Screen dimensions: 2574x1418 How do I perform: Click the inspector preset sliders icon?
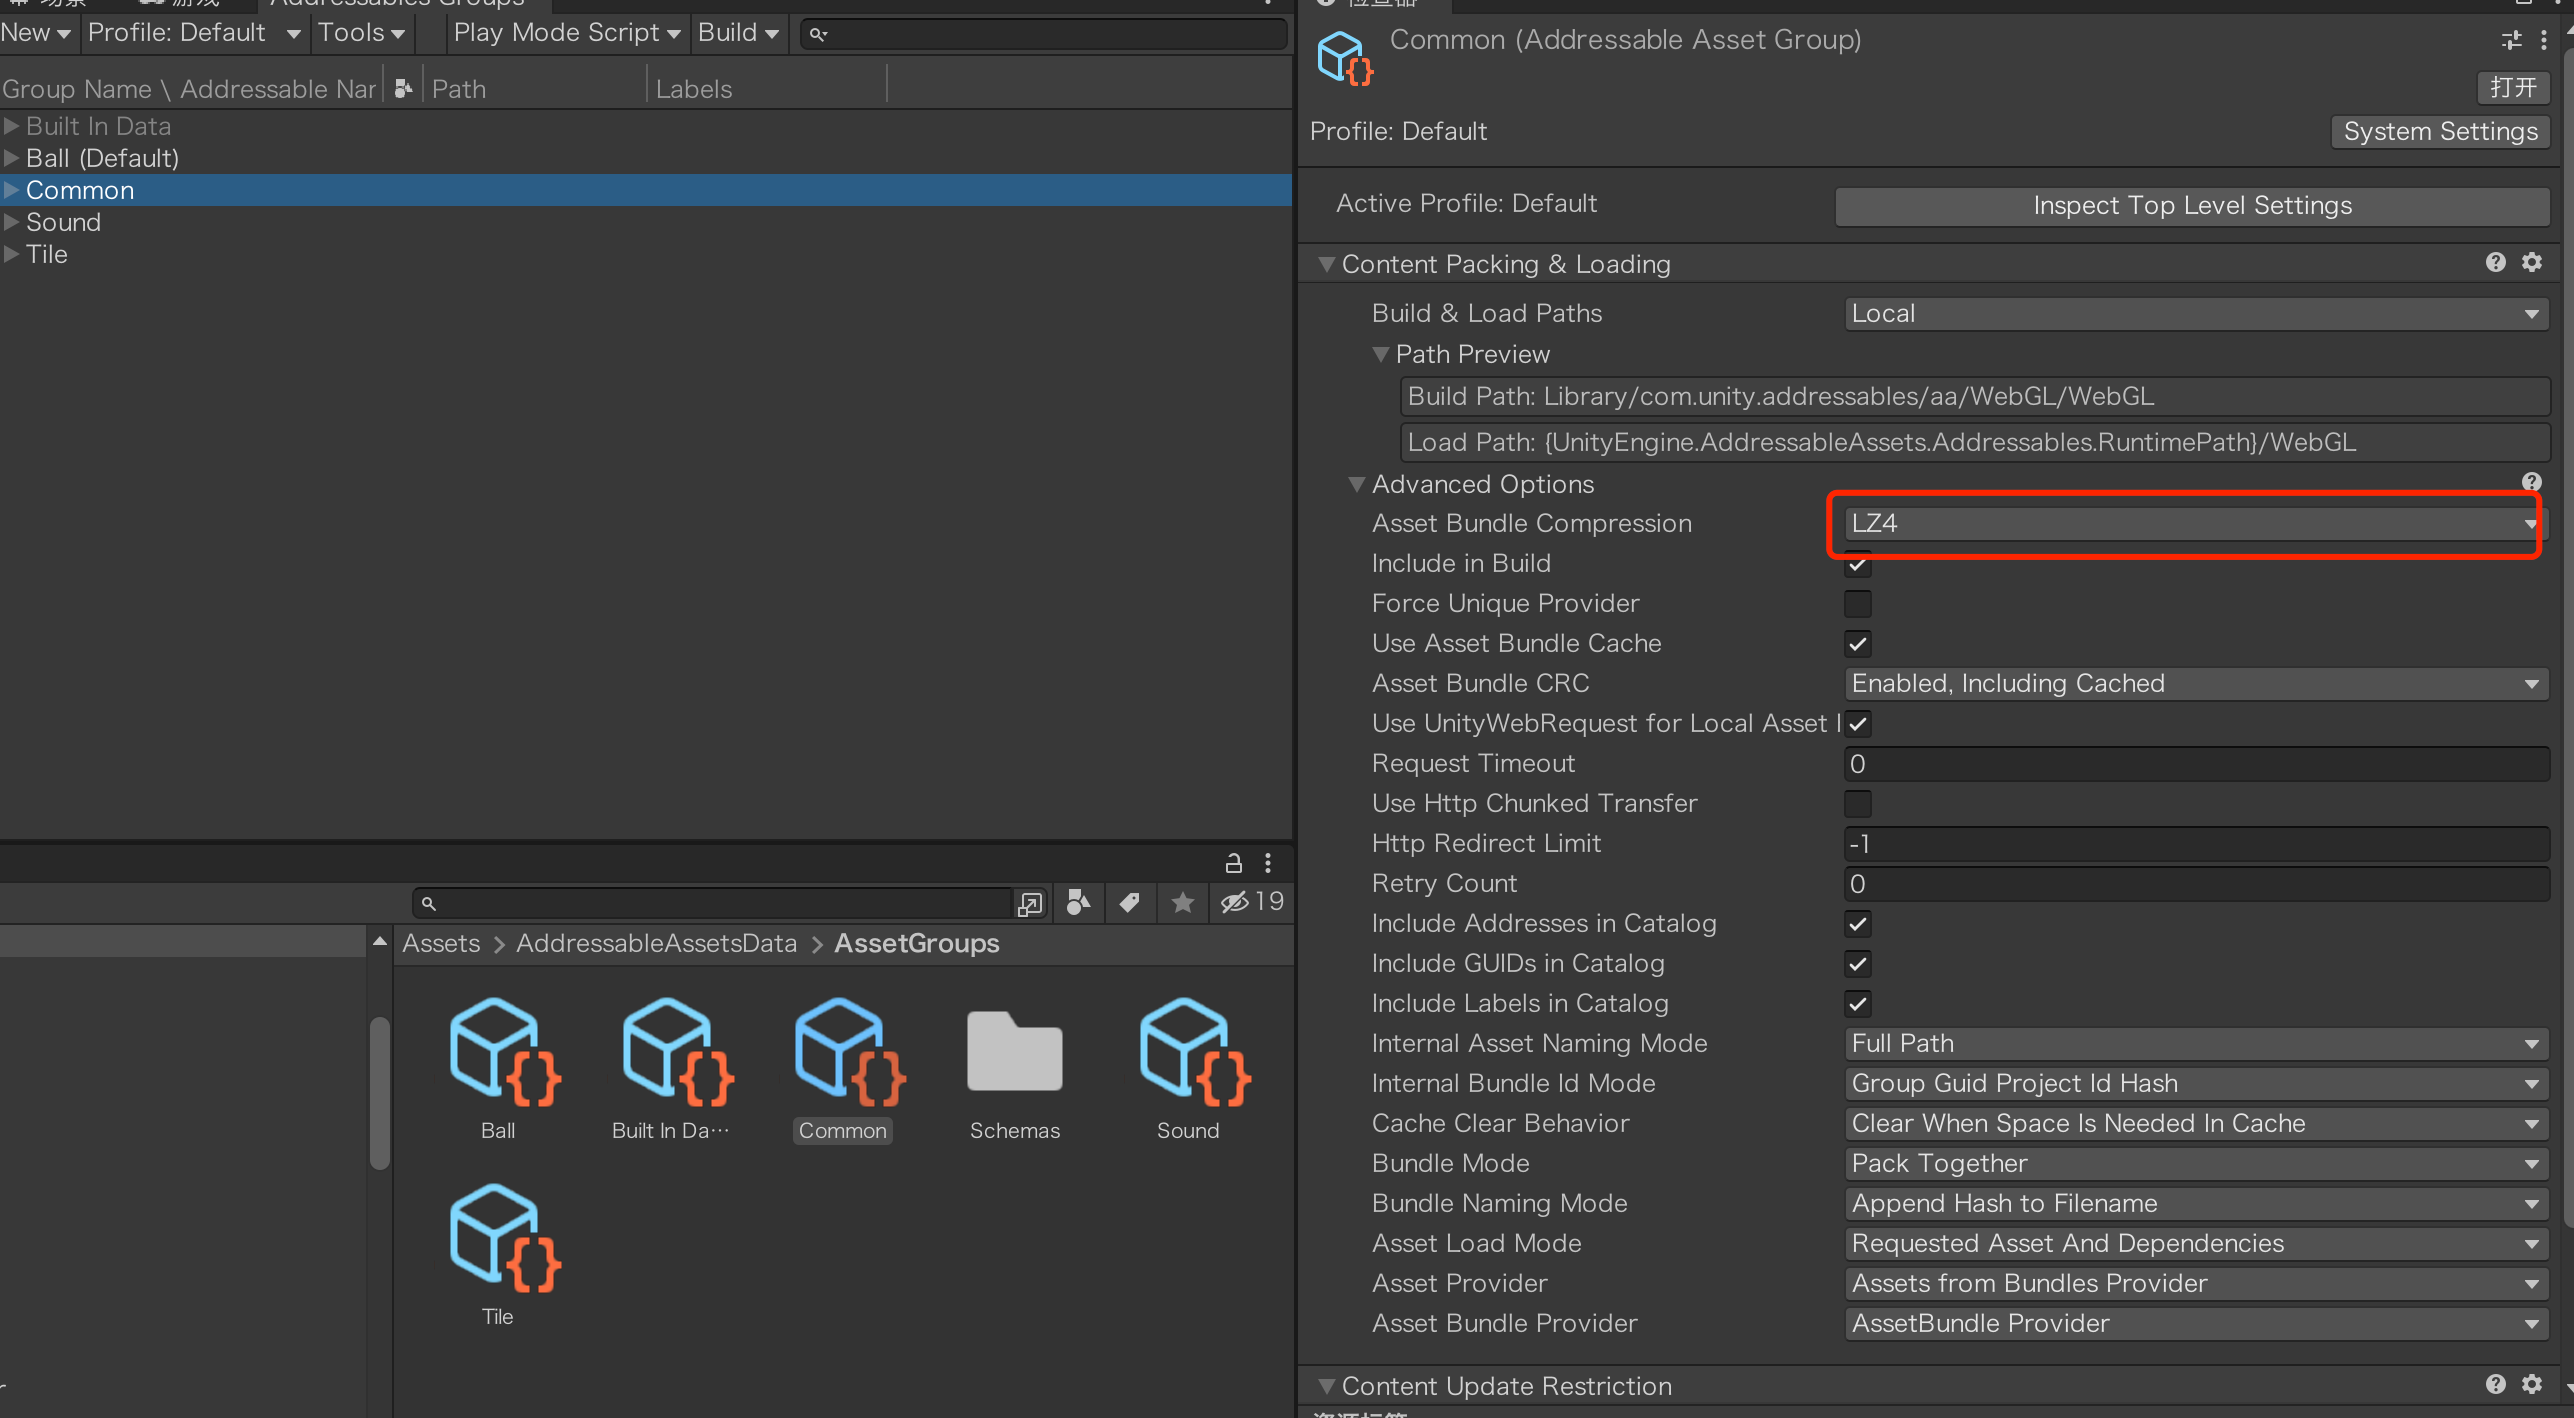[2511, 40]
